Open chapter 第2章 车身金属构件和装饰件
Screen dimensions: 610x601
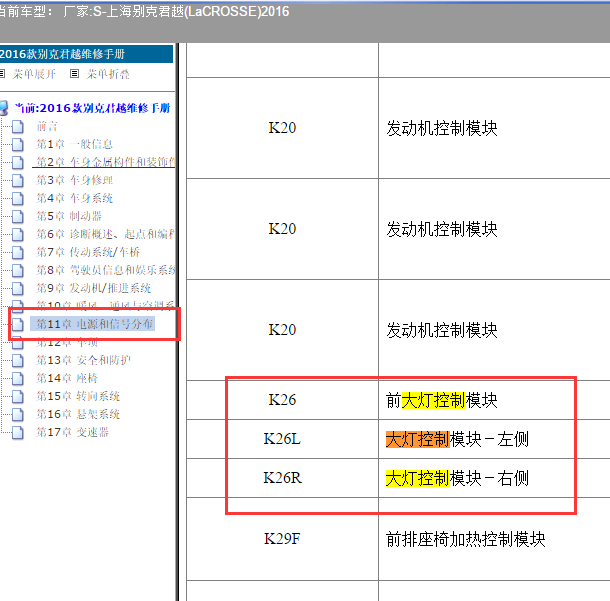click(x=105, y=162)
